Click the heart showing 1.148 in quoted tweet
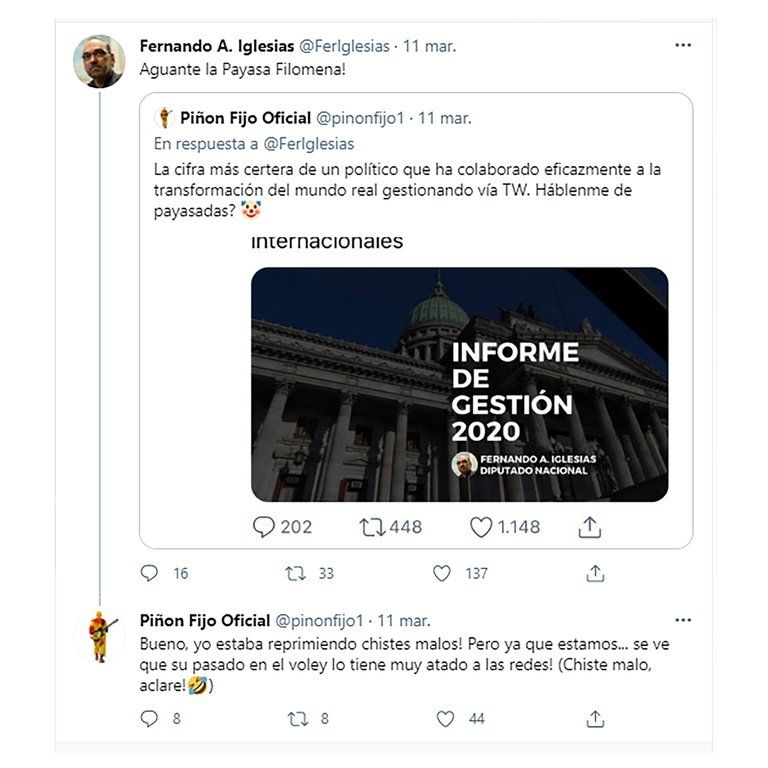Viewport: 768px width, 768px height. (x=481, y=527)
